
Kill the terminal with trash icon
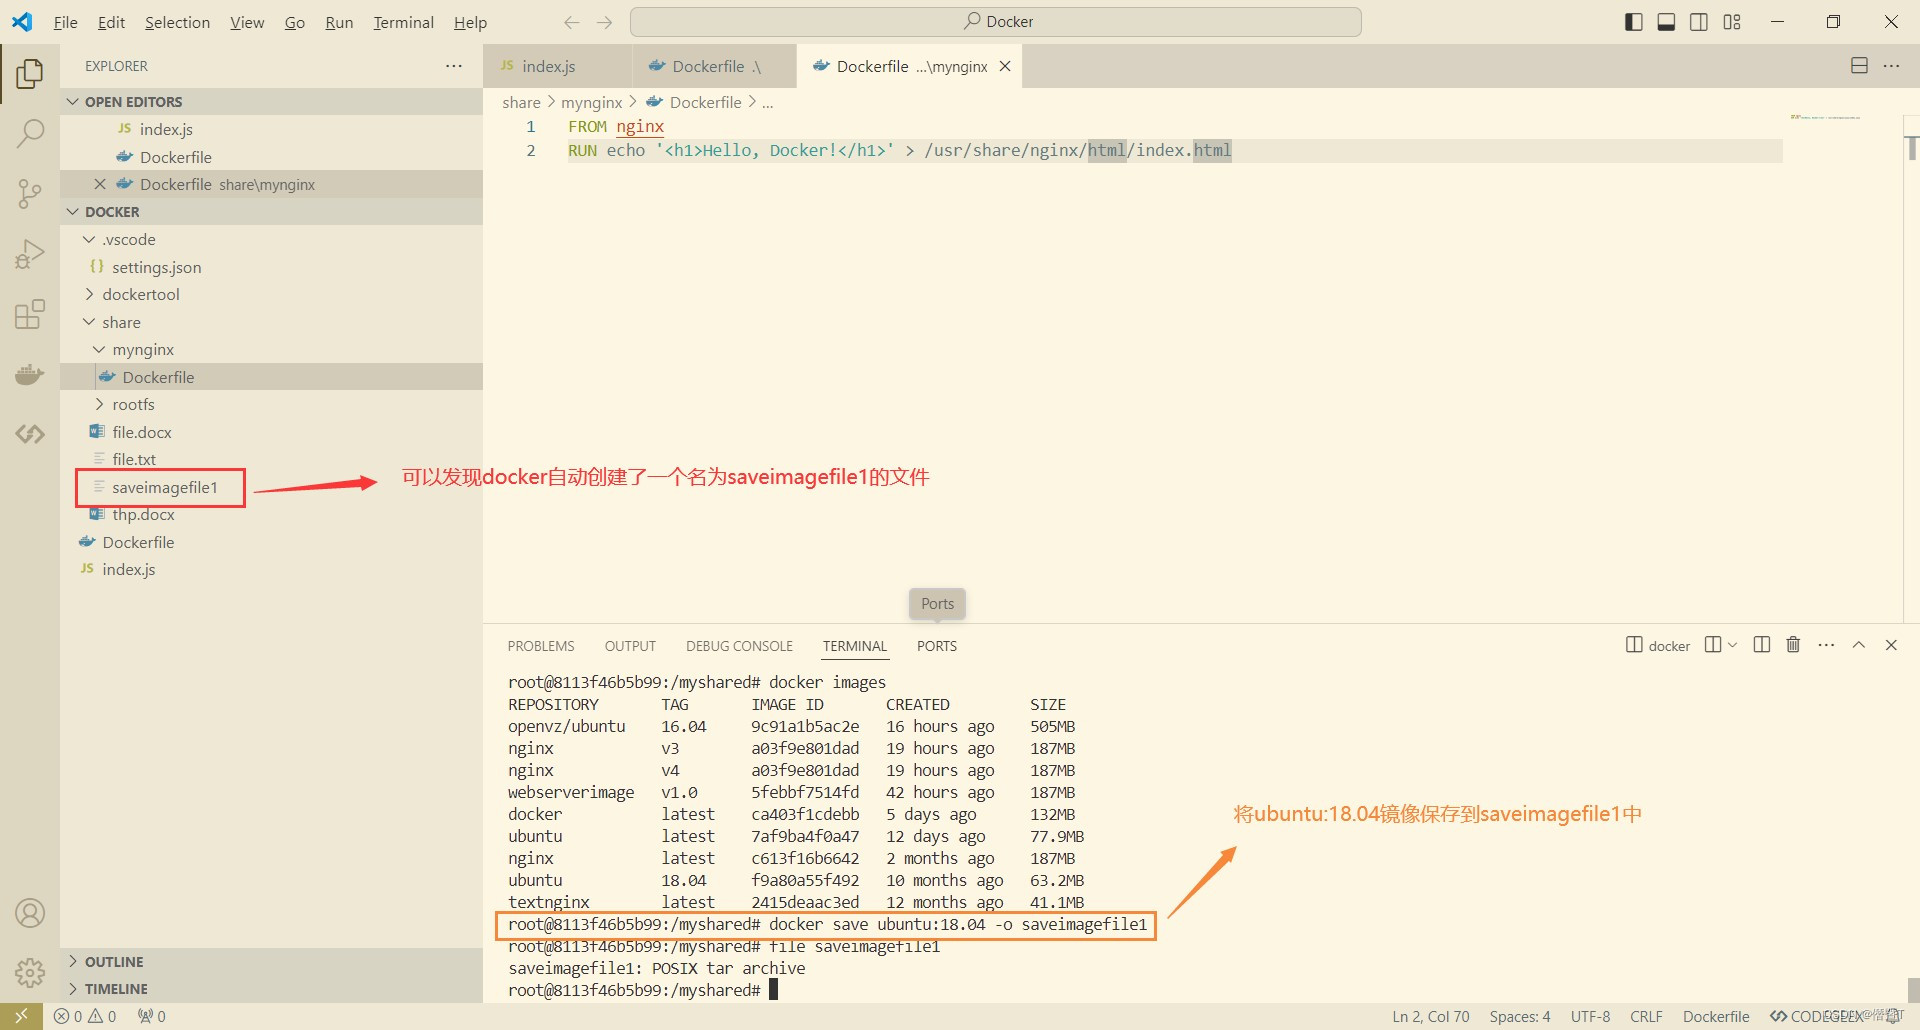coord(1793,645)
